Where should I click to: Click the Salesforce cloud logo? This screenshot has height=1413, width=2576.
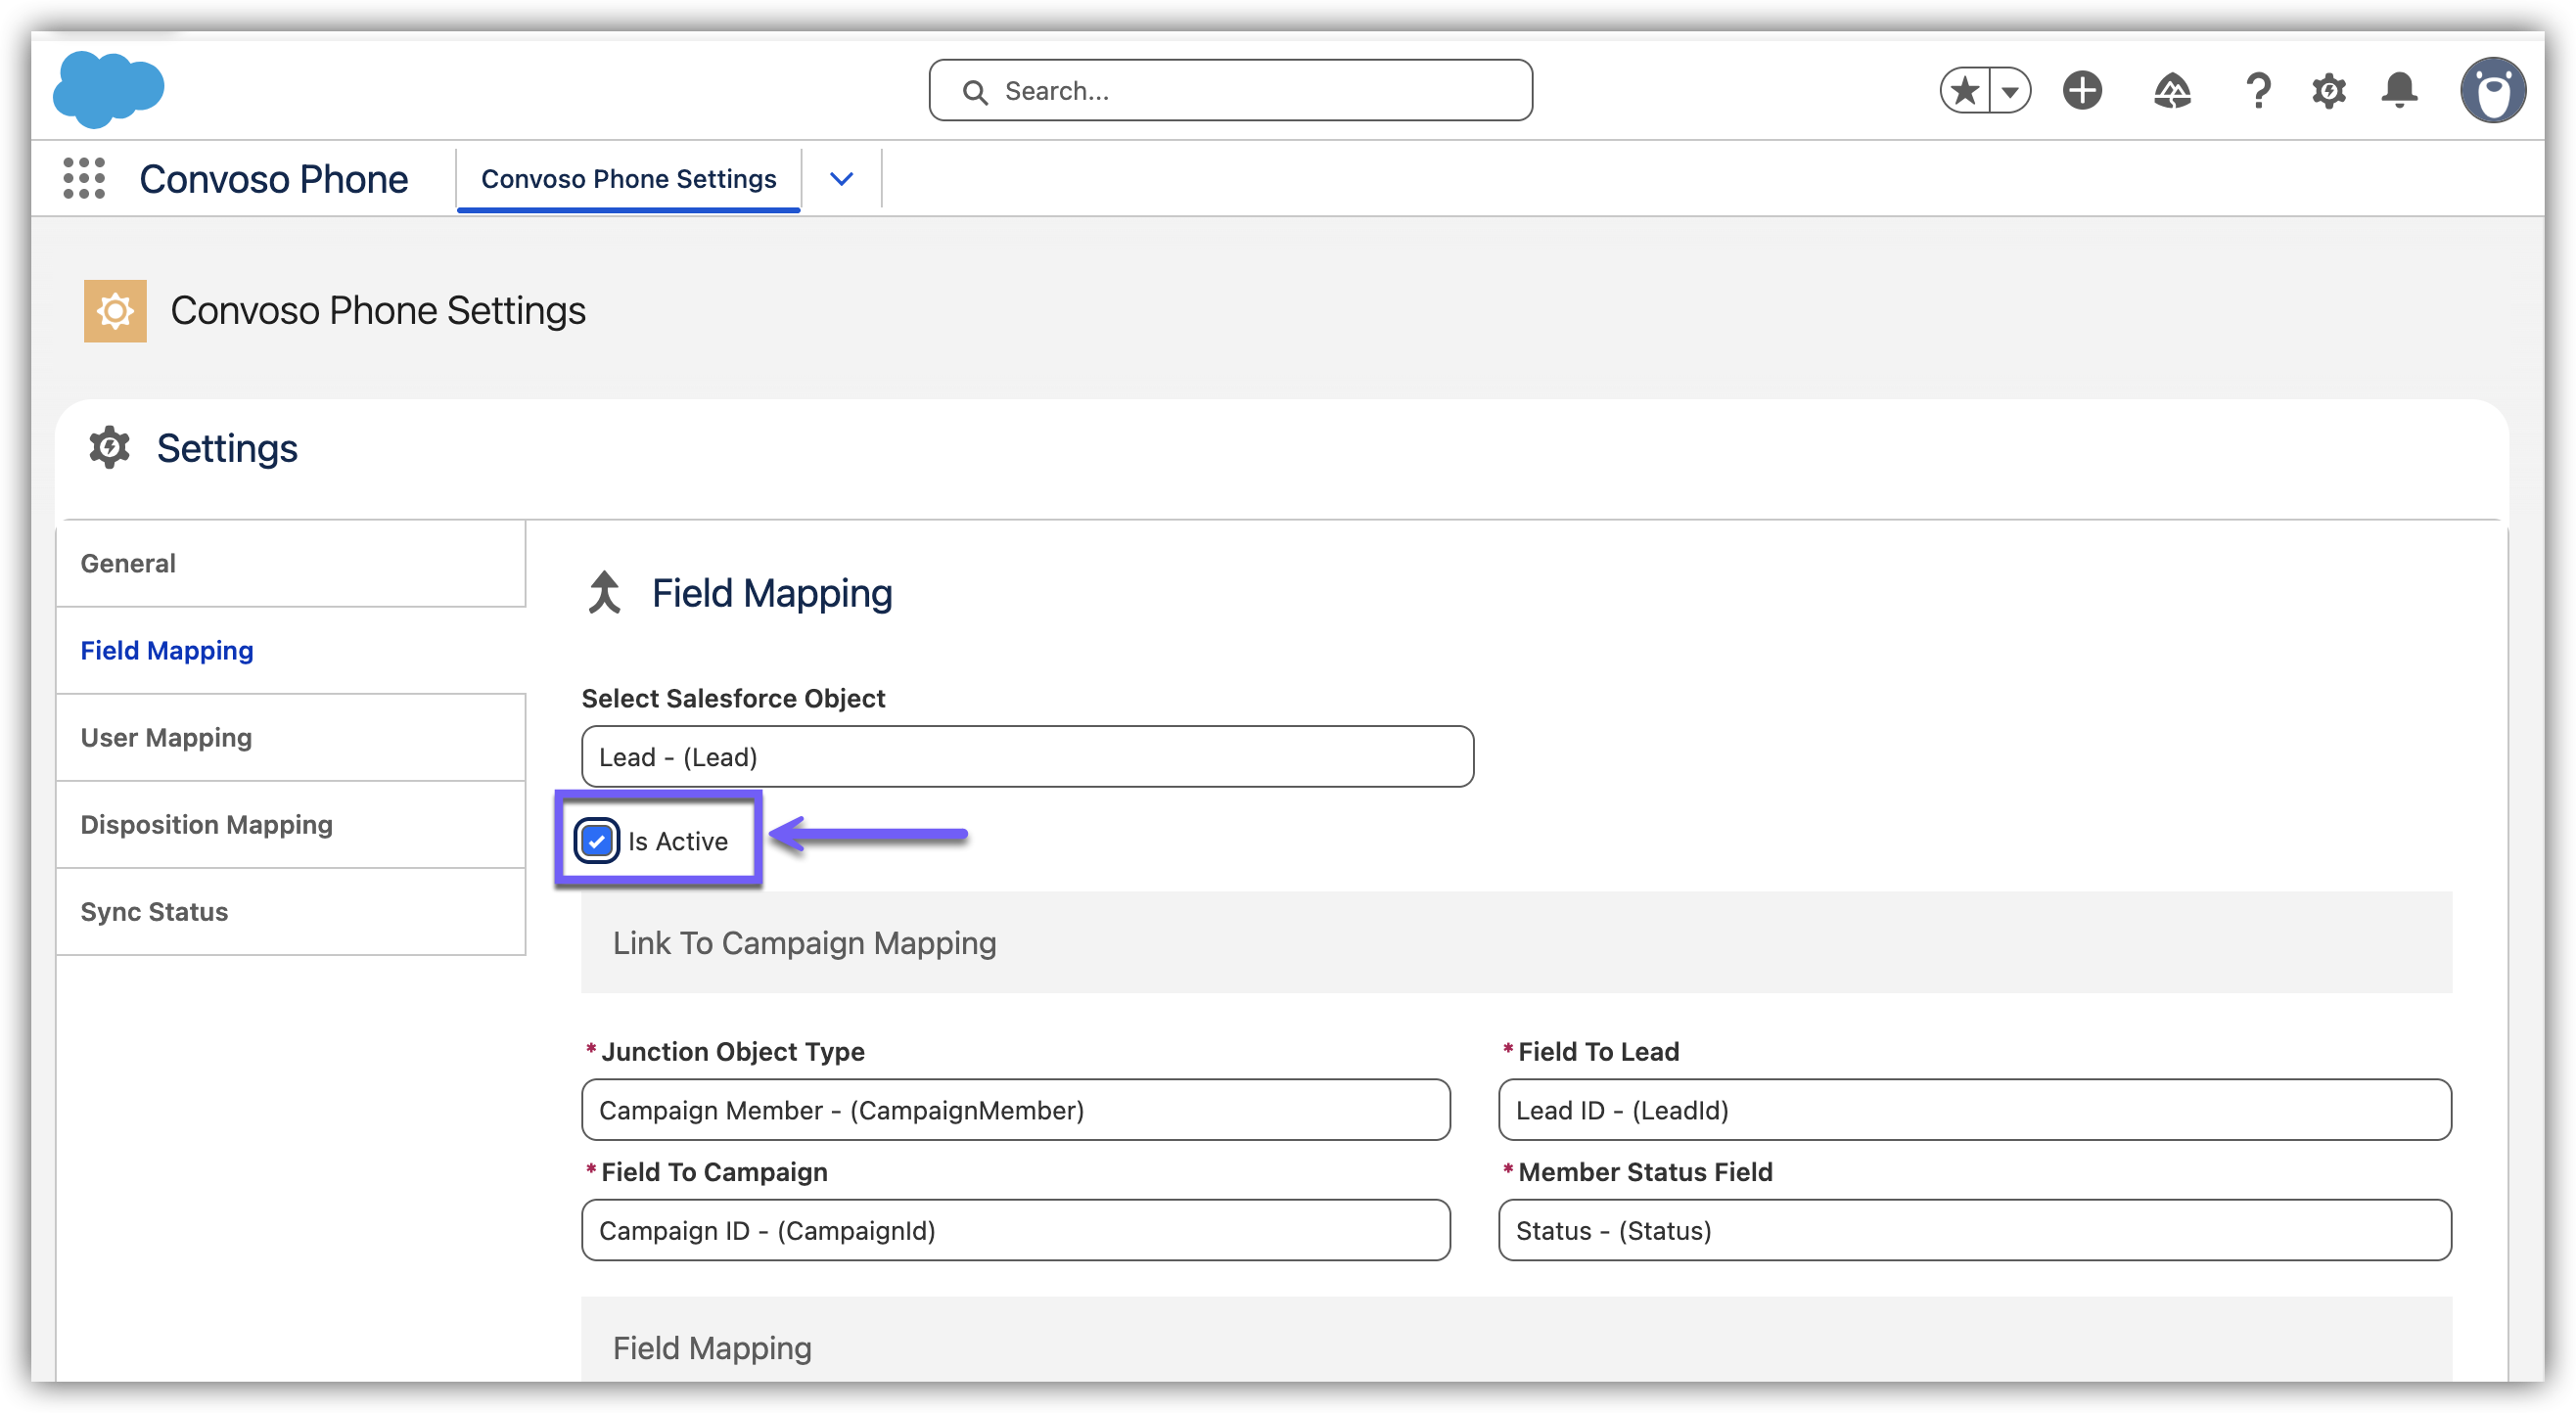(x=108, y=90)
